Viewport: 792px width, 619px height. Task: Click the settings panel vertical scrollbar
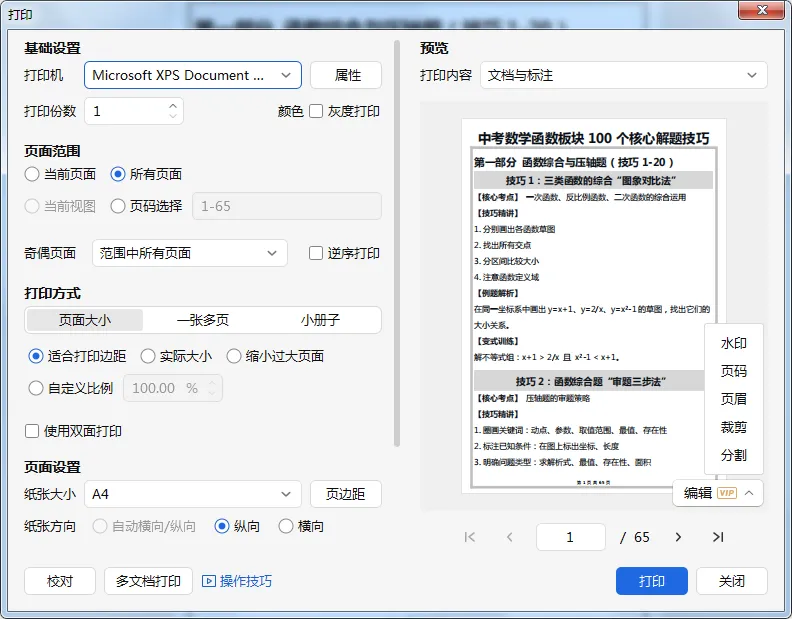pyautogui.click(x=397, y=243)
